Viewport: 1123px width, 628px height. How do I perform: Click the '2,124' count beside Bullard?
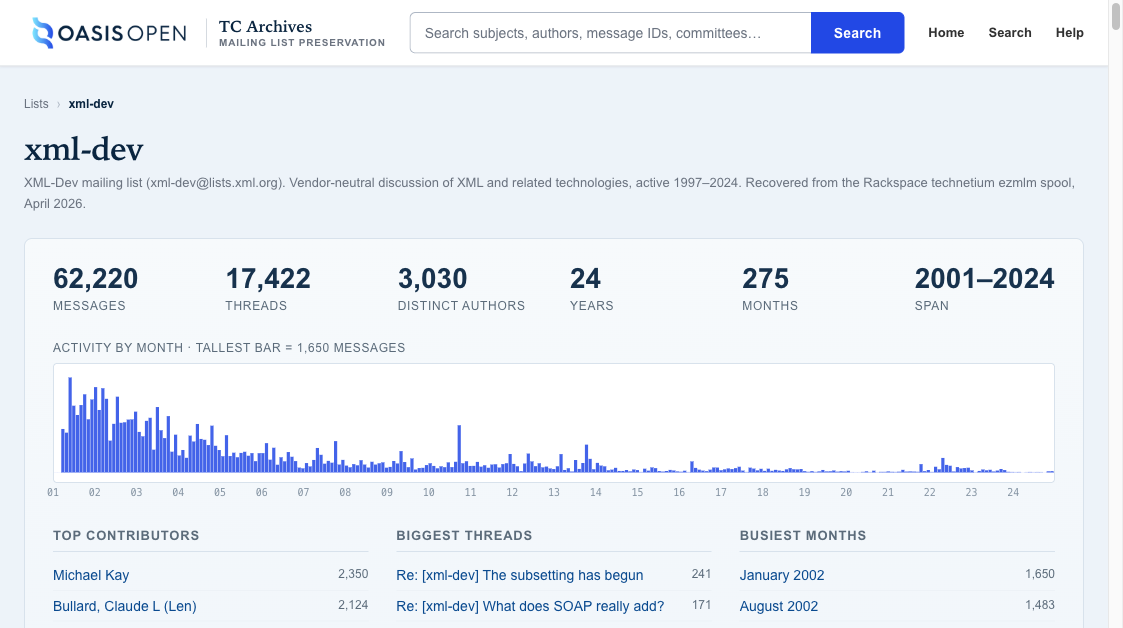[353, 605]
